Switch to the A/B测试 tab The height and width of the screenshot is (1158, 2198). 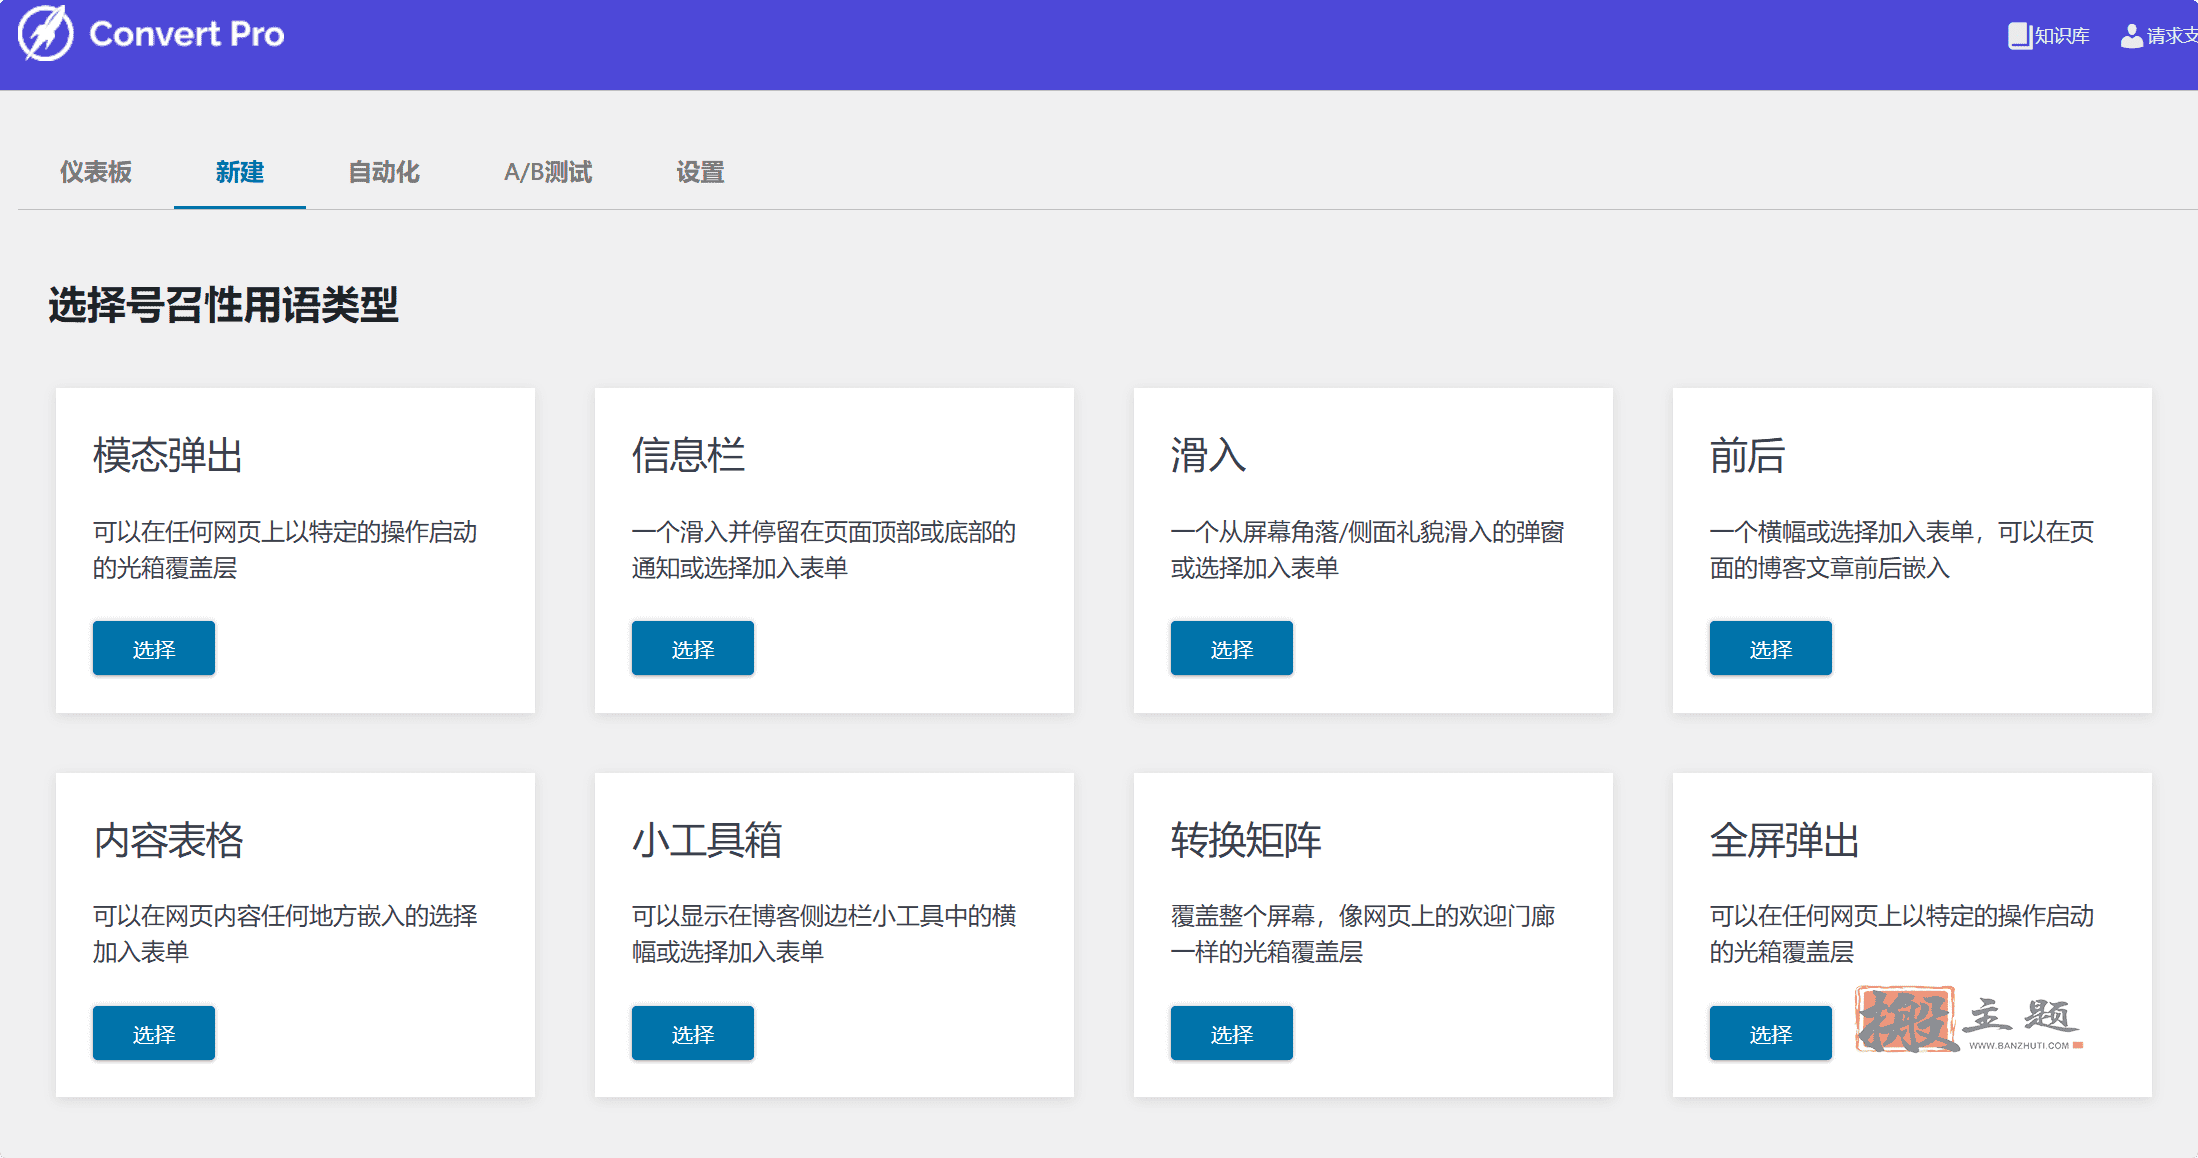[548, 172]
